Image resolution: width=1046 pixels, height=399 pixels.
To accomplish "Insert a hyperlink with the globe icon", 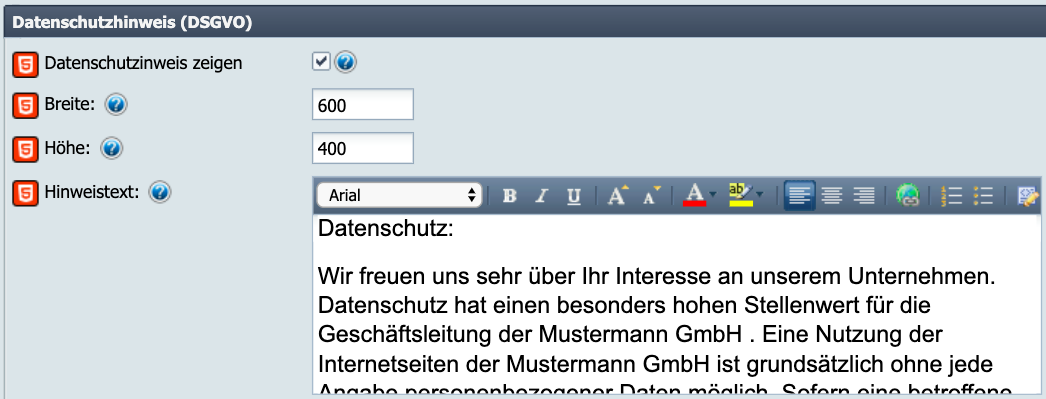I will click(x=908, y=196).
